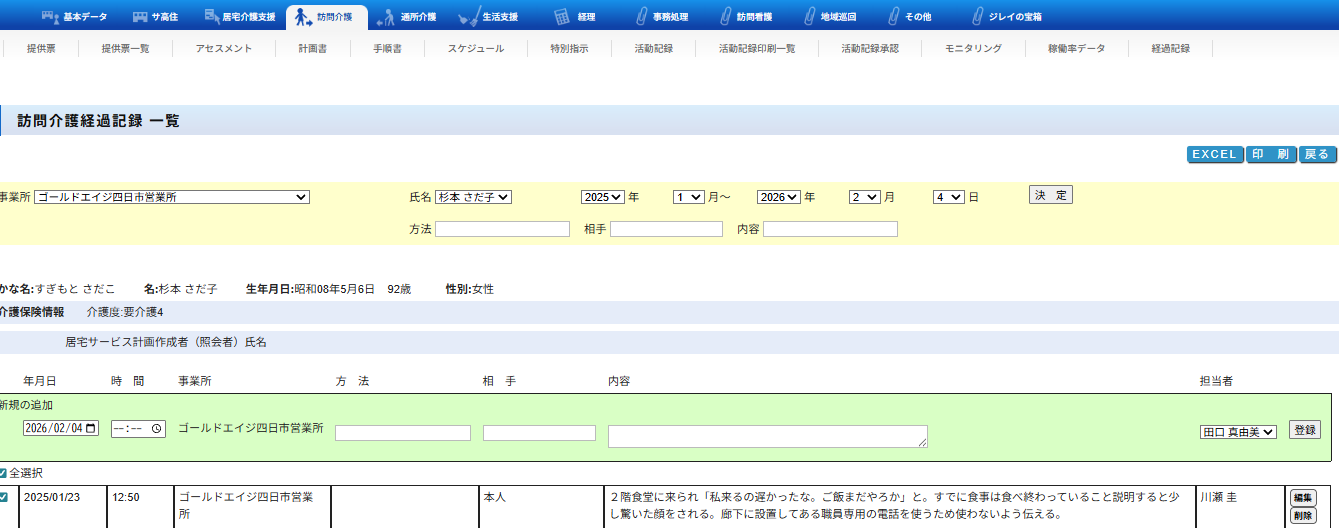Open calendar picker in the date field
Viewport: 1339px width, 528px height.
[92, 428]
